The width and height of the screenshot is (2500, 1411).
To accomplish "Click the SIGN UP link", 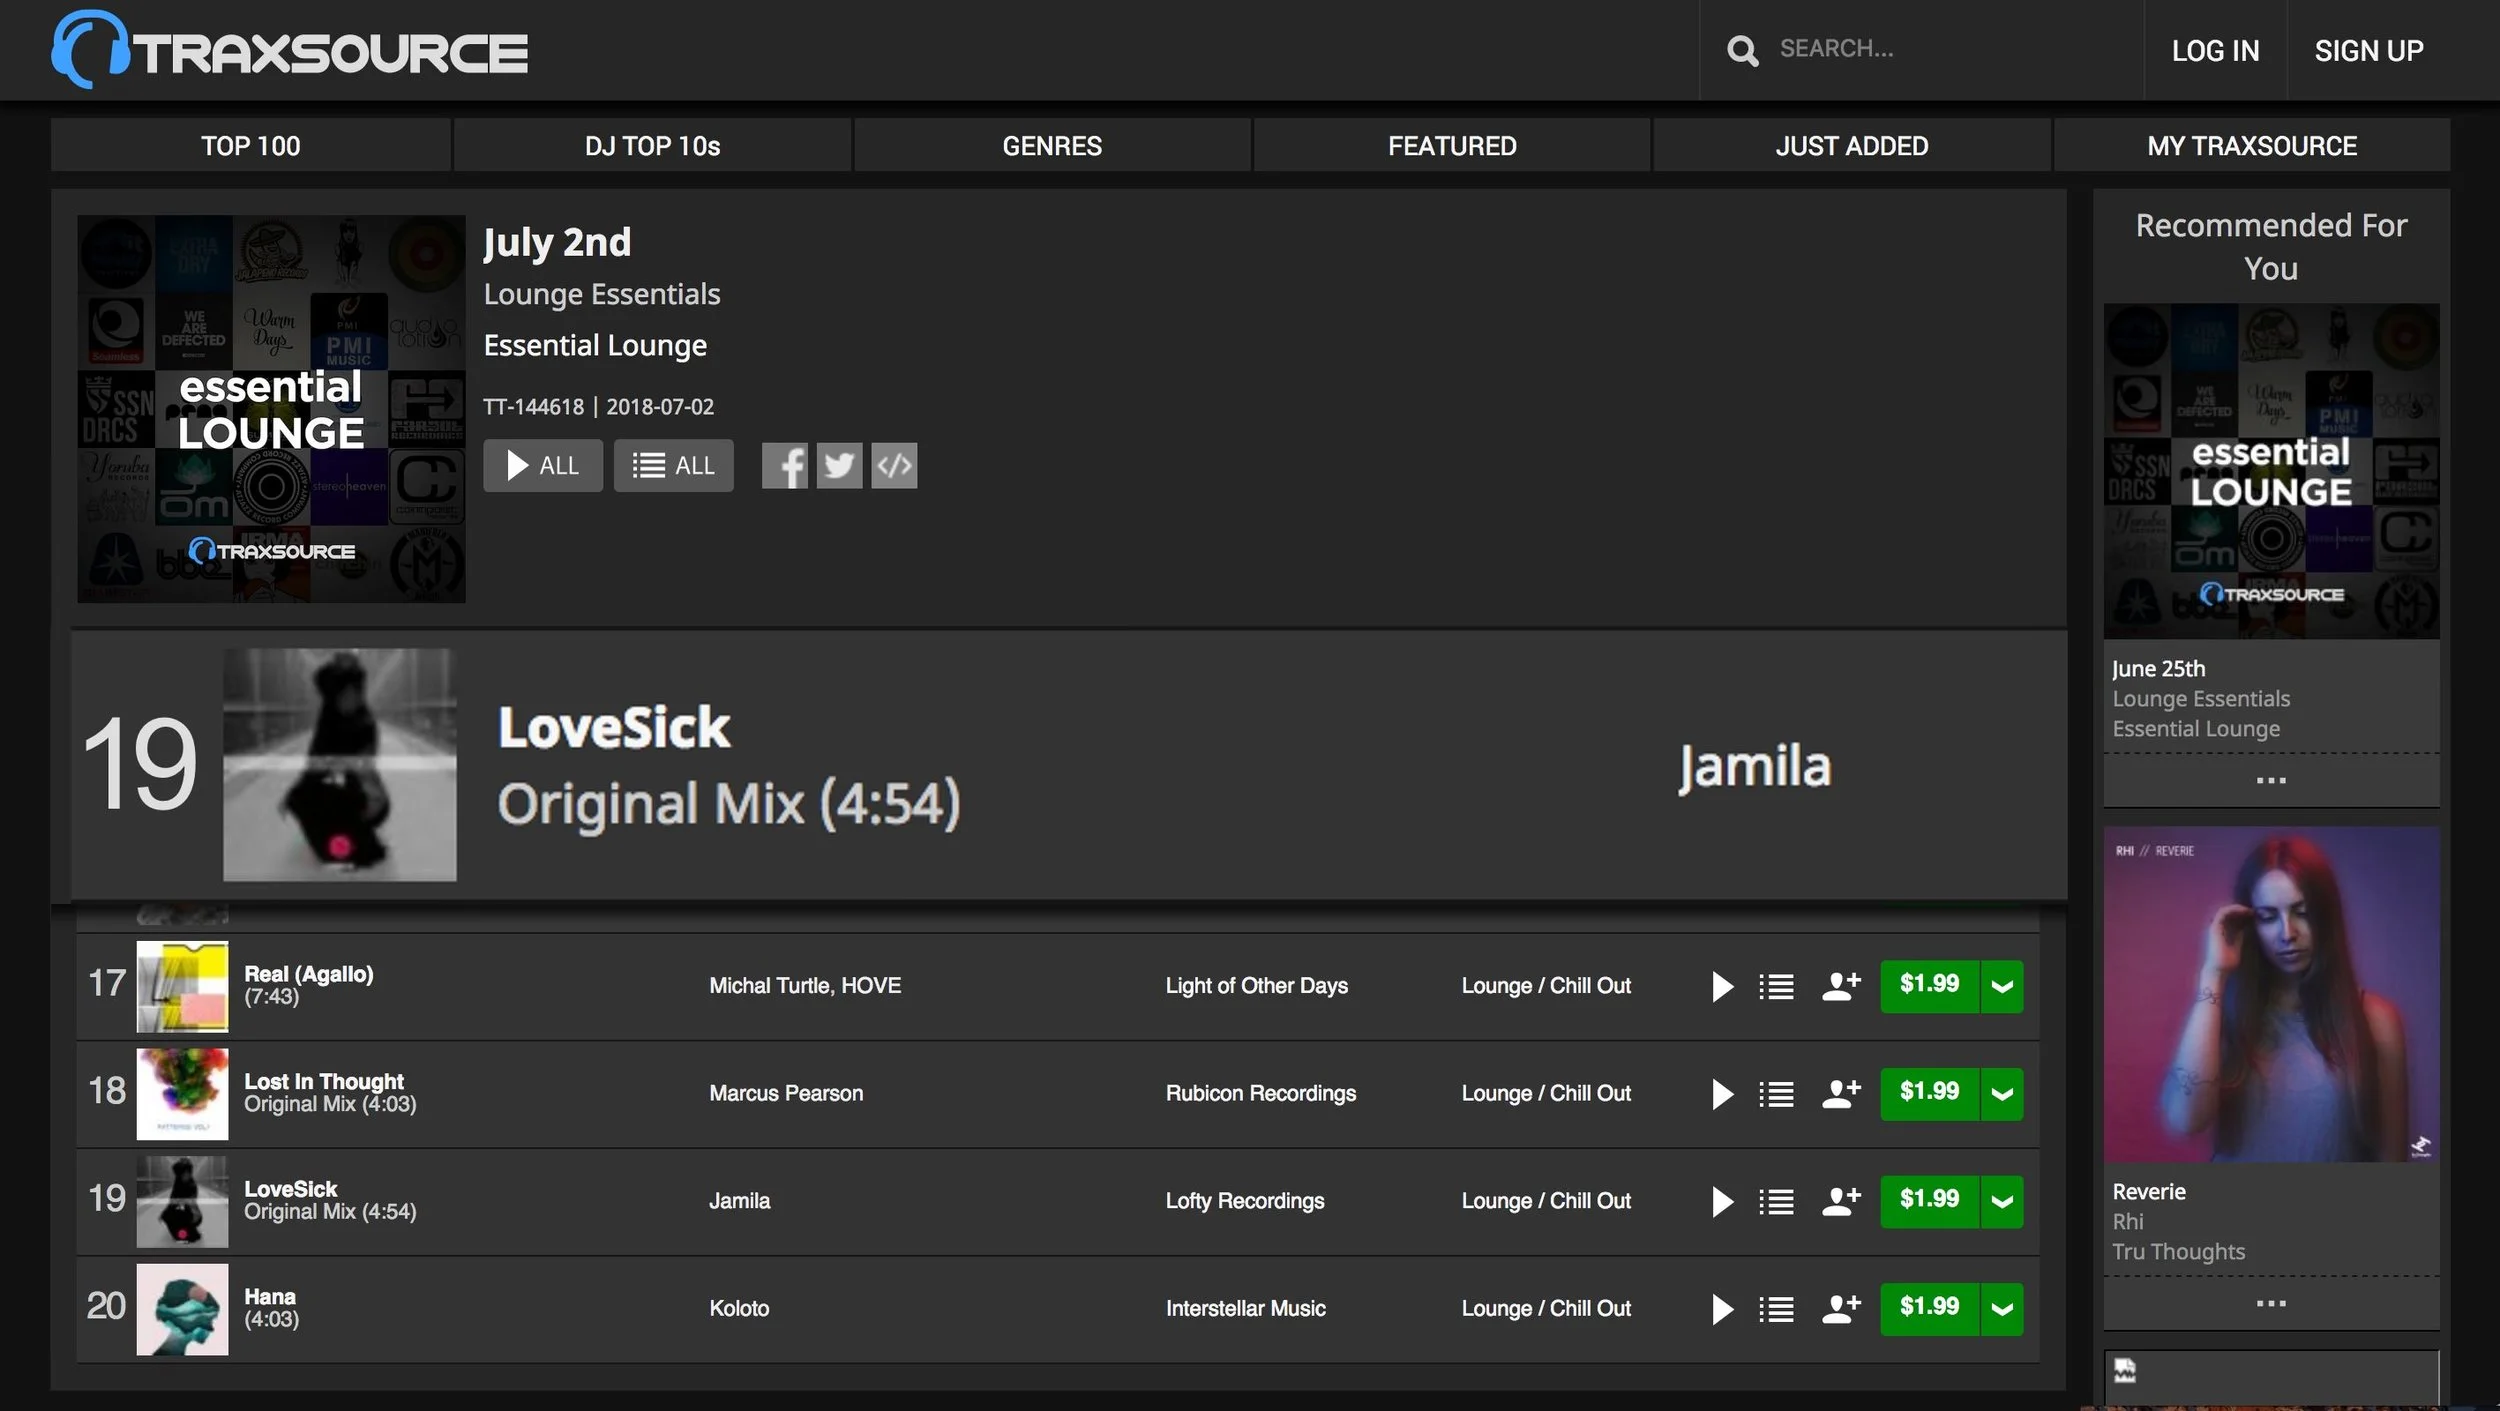I will pyautogui.click(x=2369, y=50).
